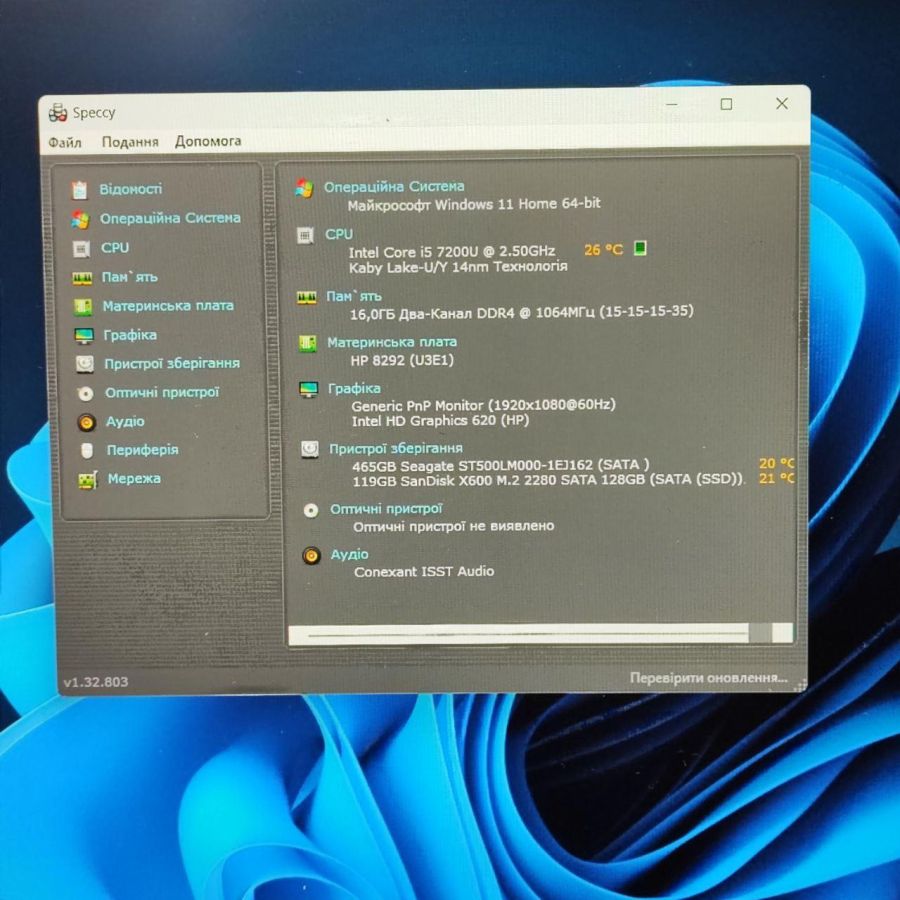This screenshot has height=900, width=900.
Task: Click the Операційна Система summary heading
Action: (394, 187)
